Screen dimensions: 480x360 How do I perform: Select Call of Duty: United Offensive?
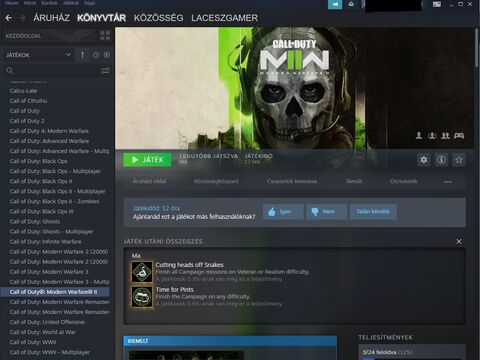(47, 322)
